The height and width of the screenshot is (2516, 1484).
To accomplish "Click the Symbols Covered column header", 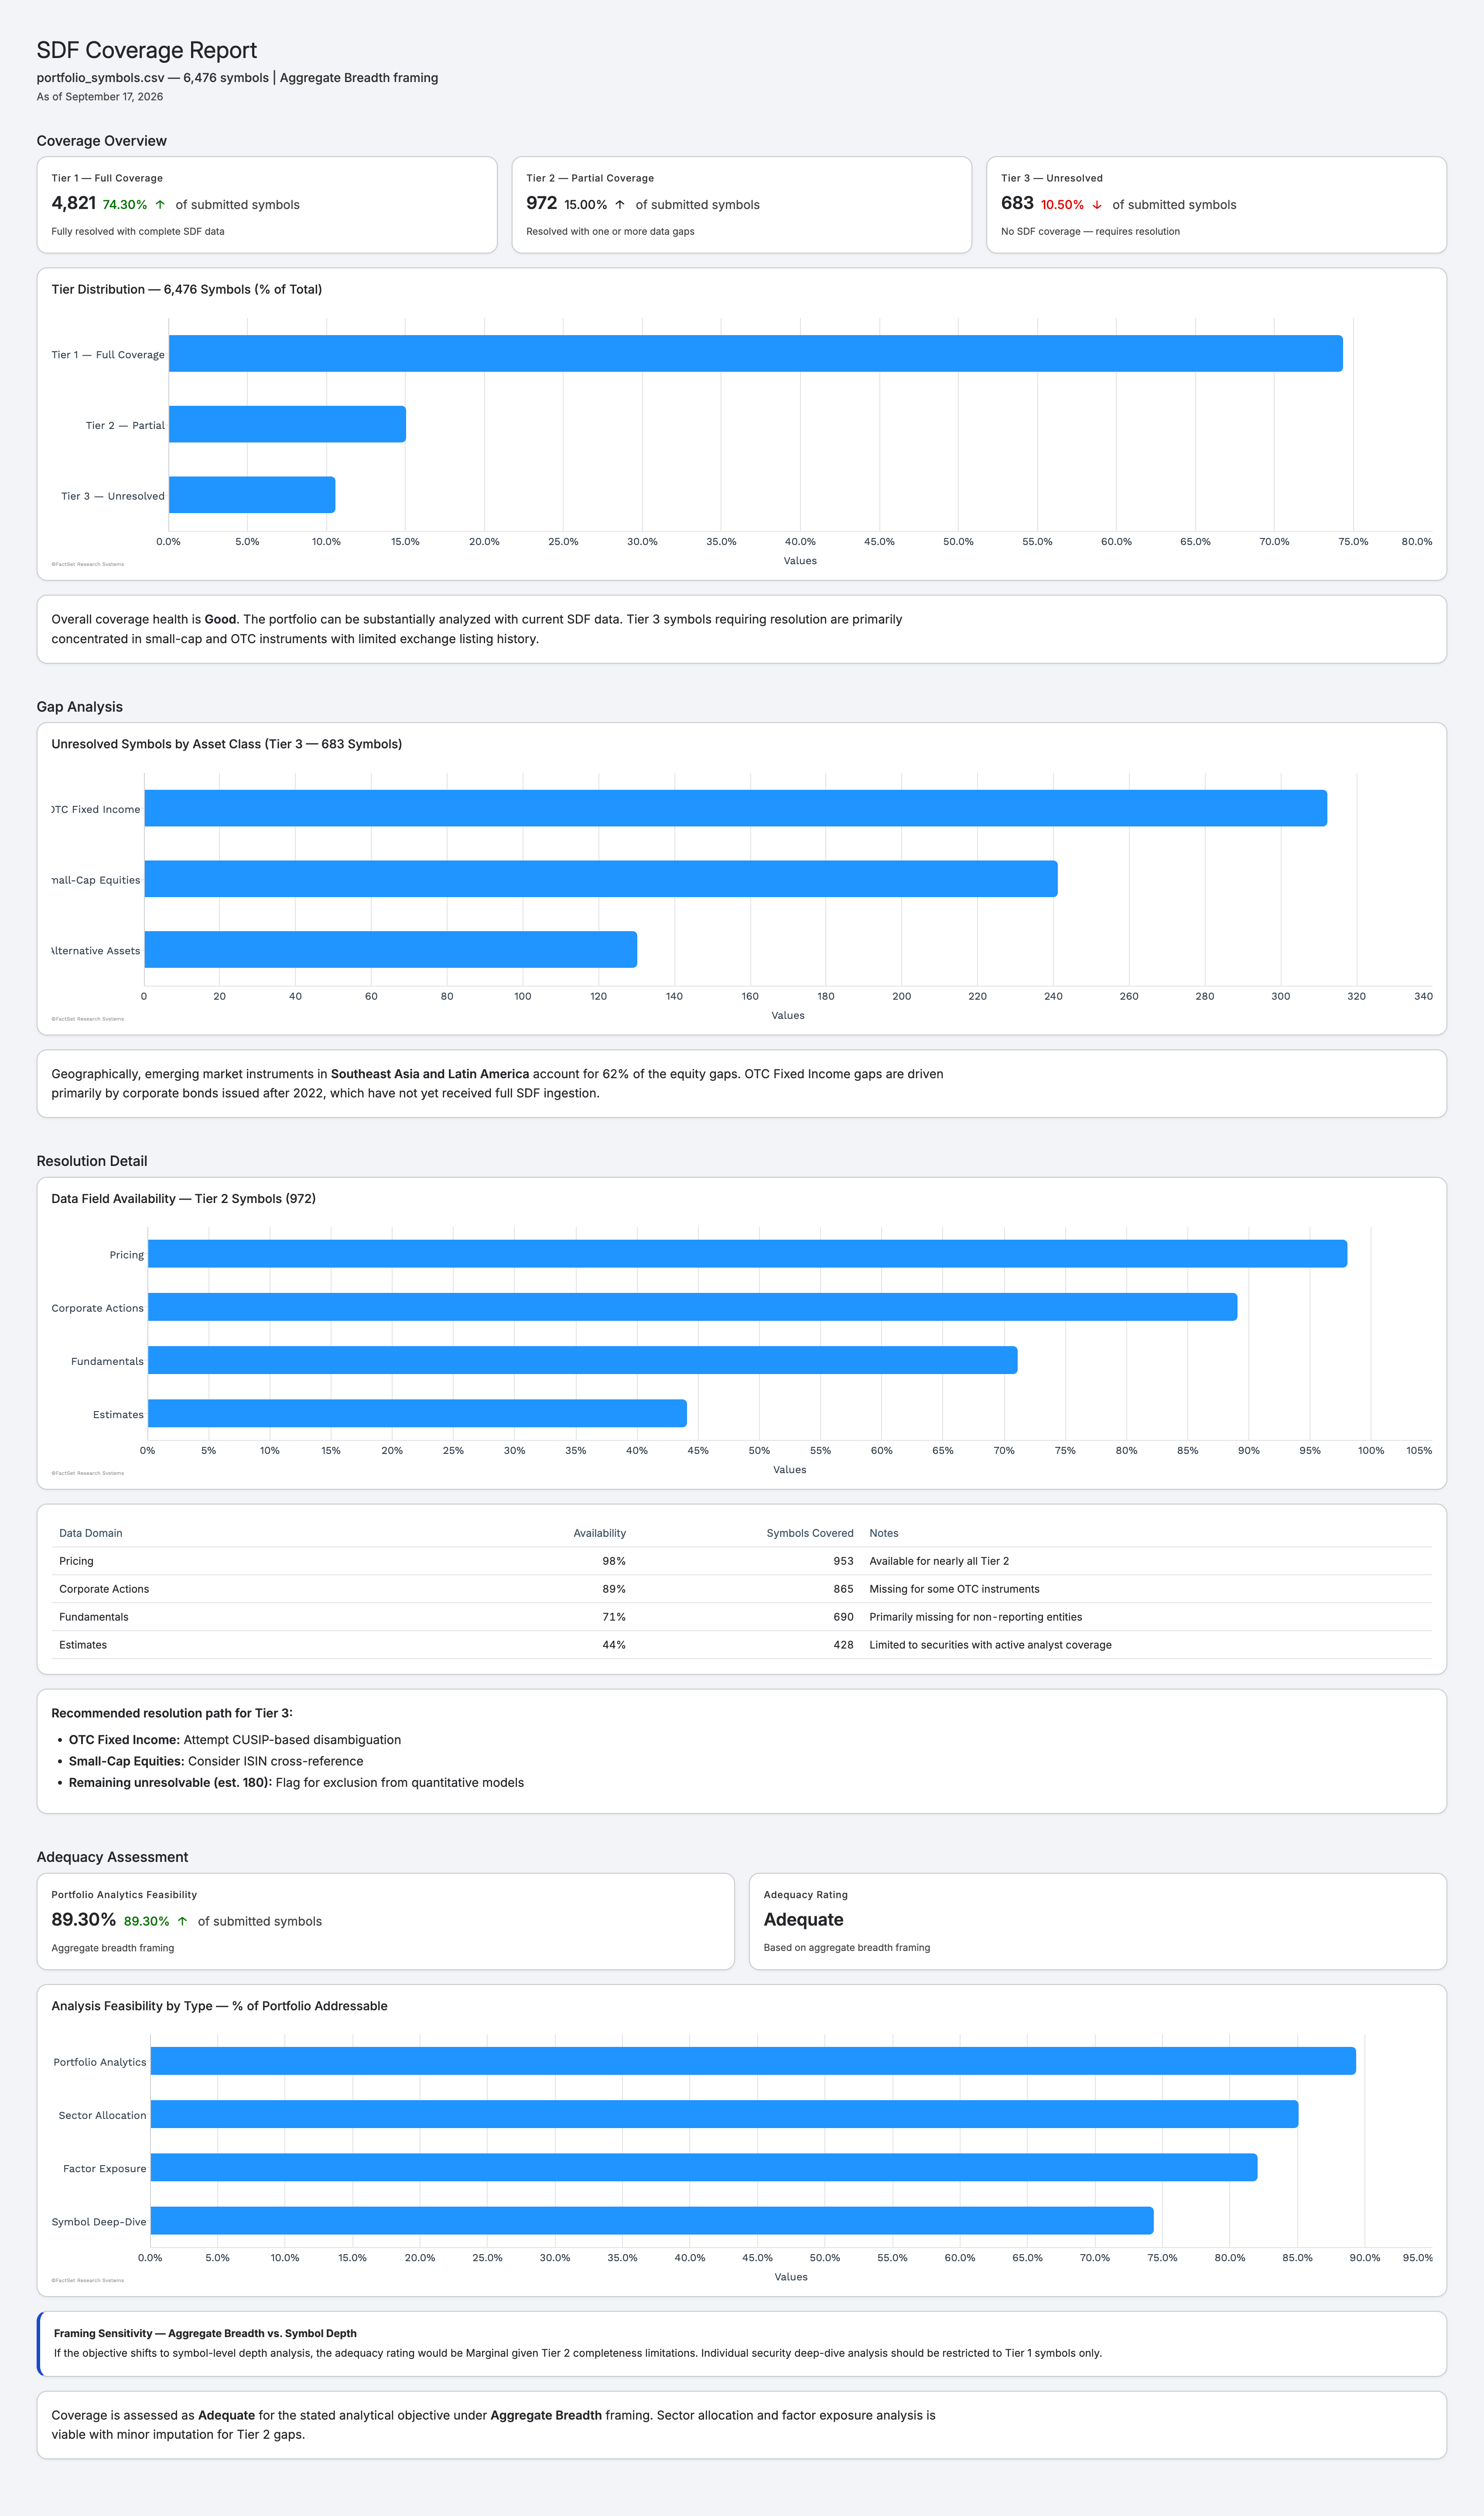I will [810, 1533].
